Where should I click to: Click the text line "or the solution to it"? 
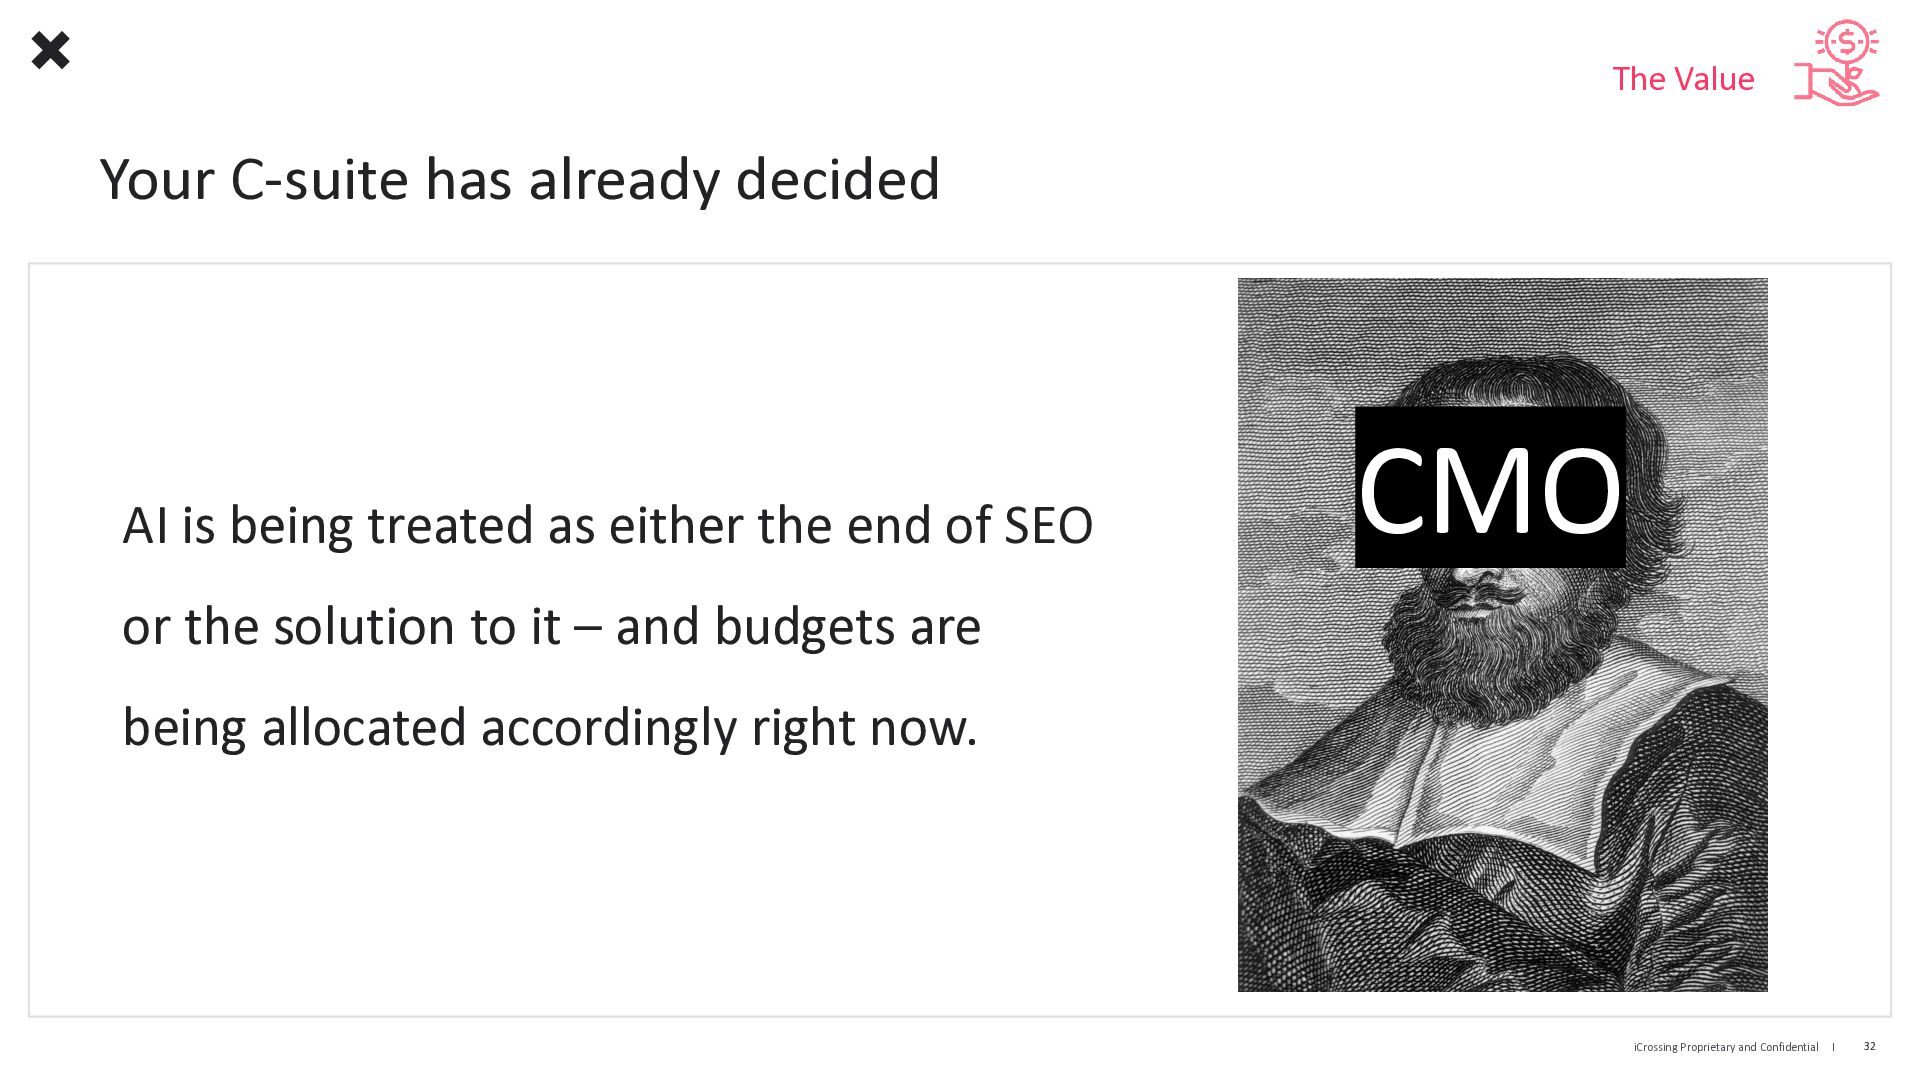coord(341,627)
